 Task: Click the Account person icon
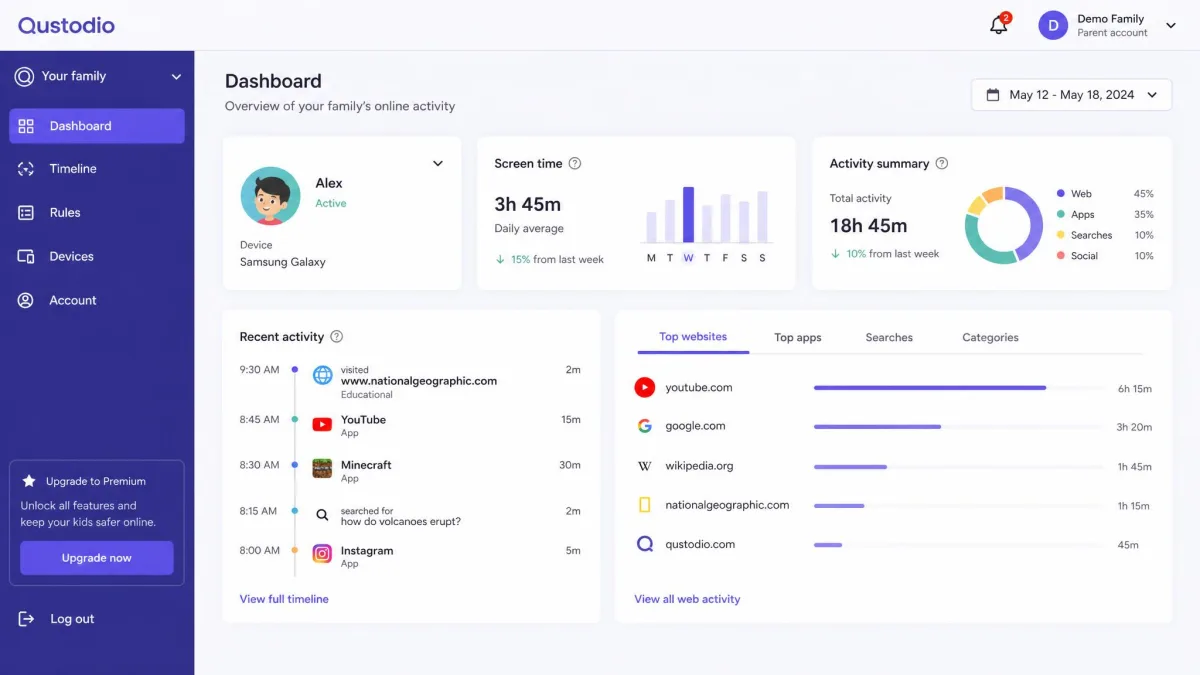pyautogui.click(x=26, y=300)
